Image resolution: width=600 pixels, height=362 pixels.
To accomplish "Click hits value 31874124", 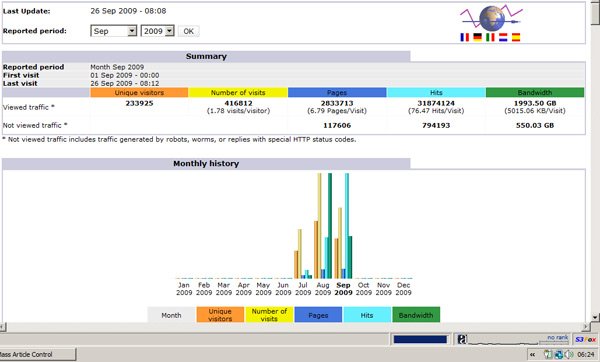I will (436, 103).
